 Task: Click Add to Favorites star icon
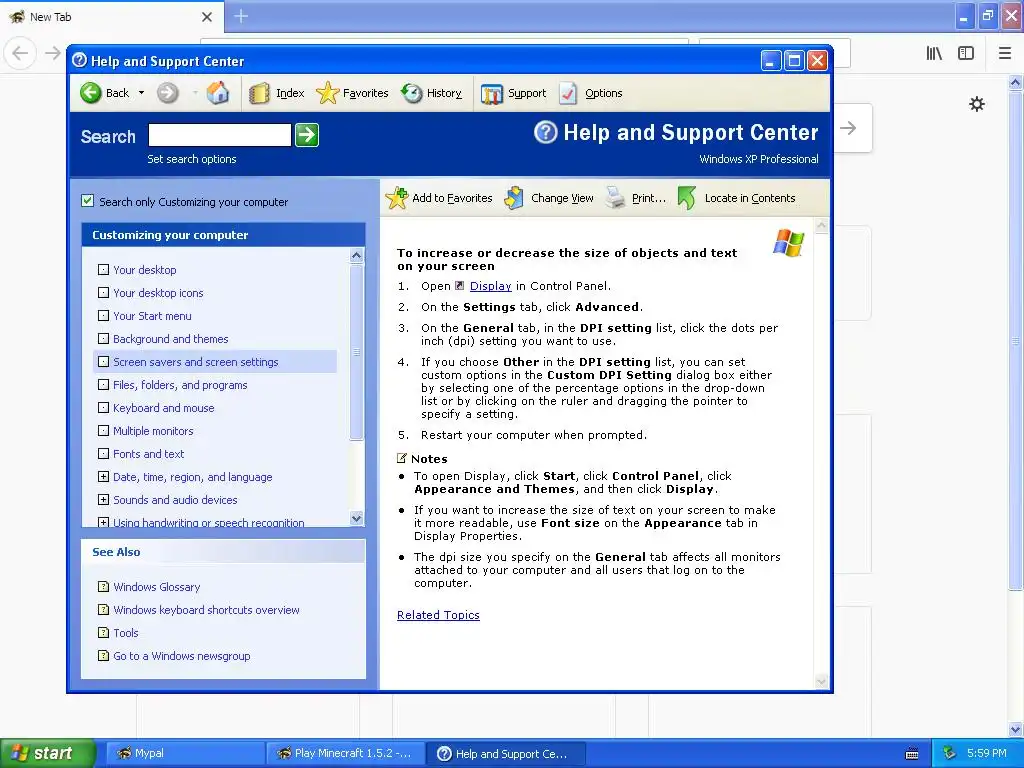click(x=396, y=197)
